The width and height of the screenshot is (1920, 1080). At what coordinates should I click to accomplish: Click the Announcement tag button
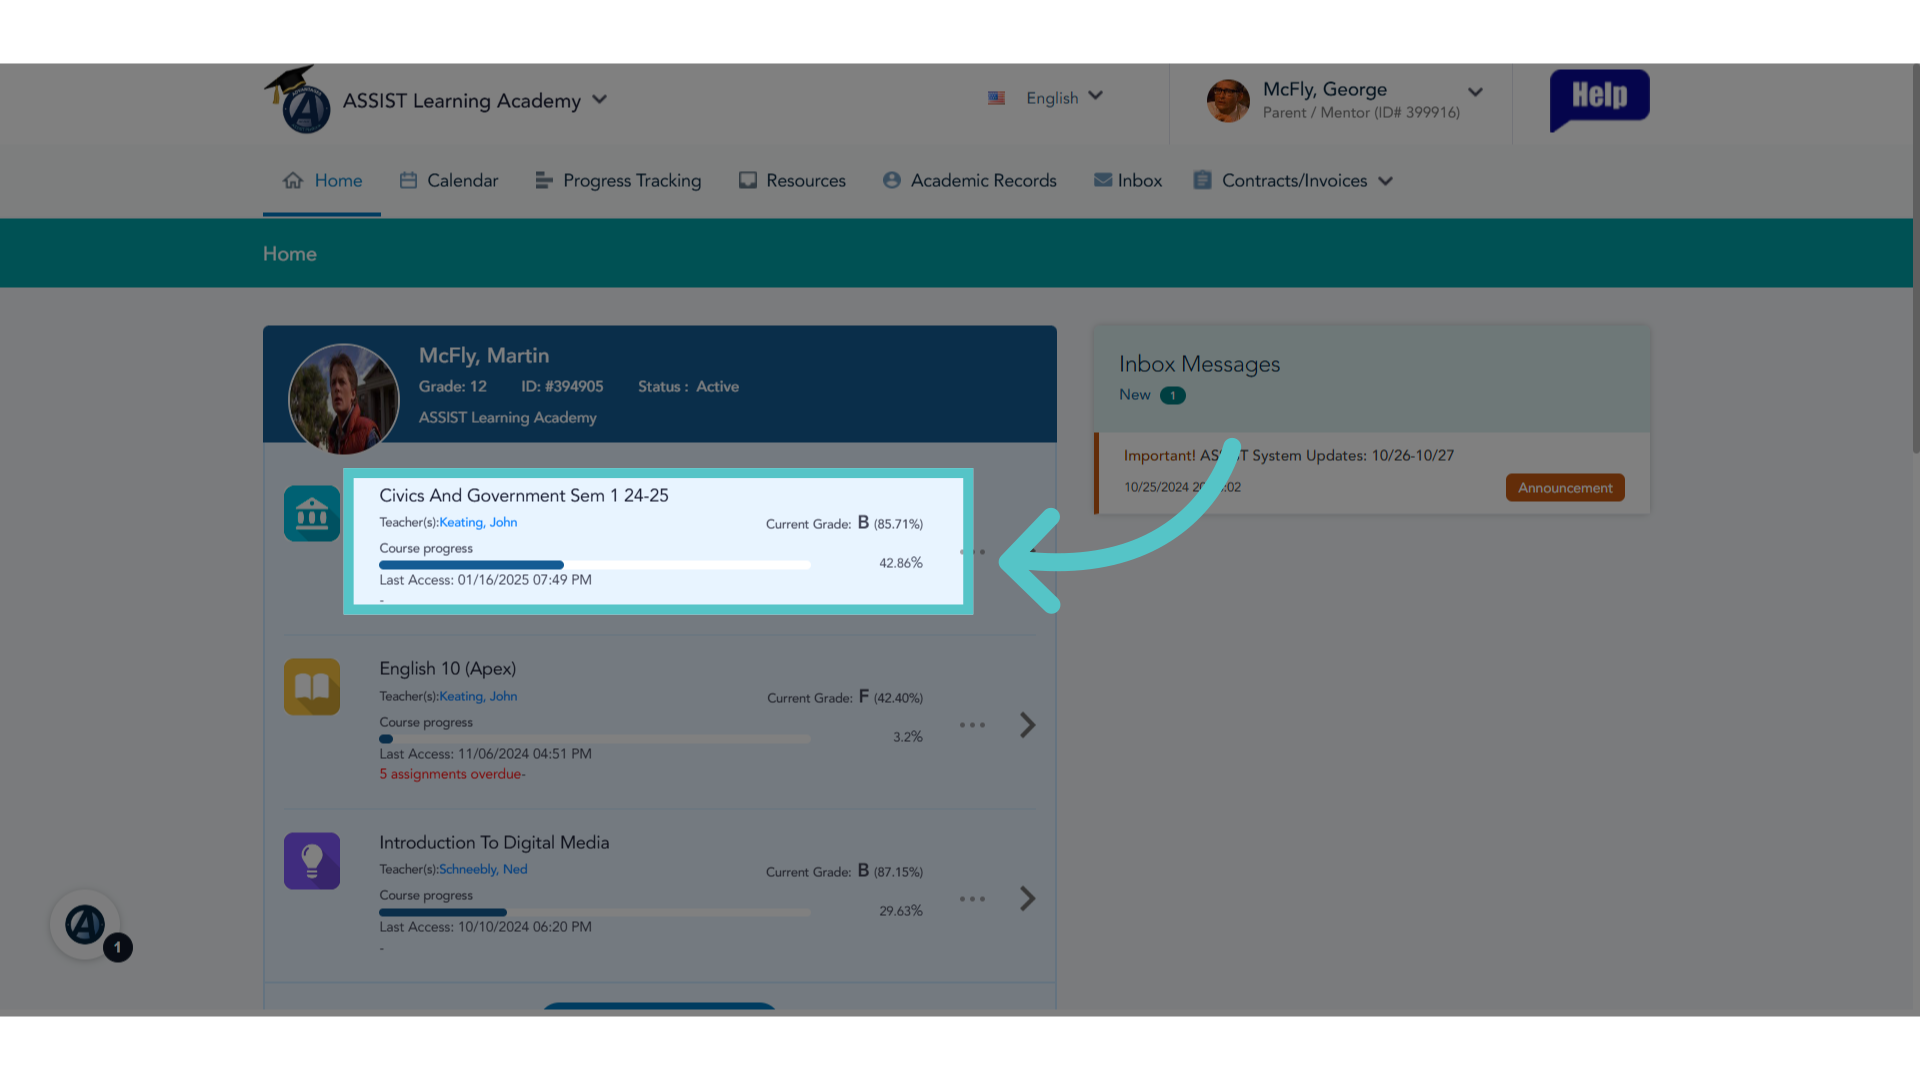click(x=1565, y=488)
